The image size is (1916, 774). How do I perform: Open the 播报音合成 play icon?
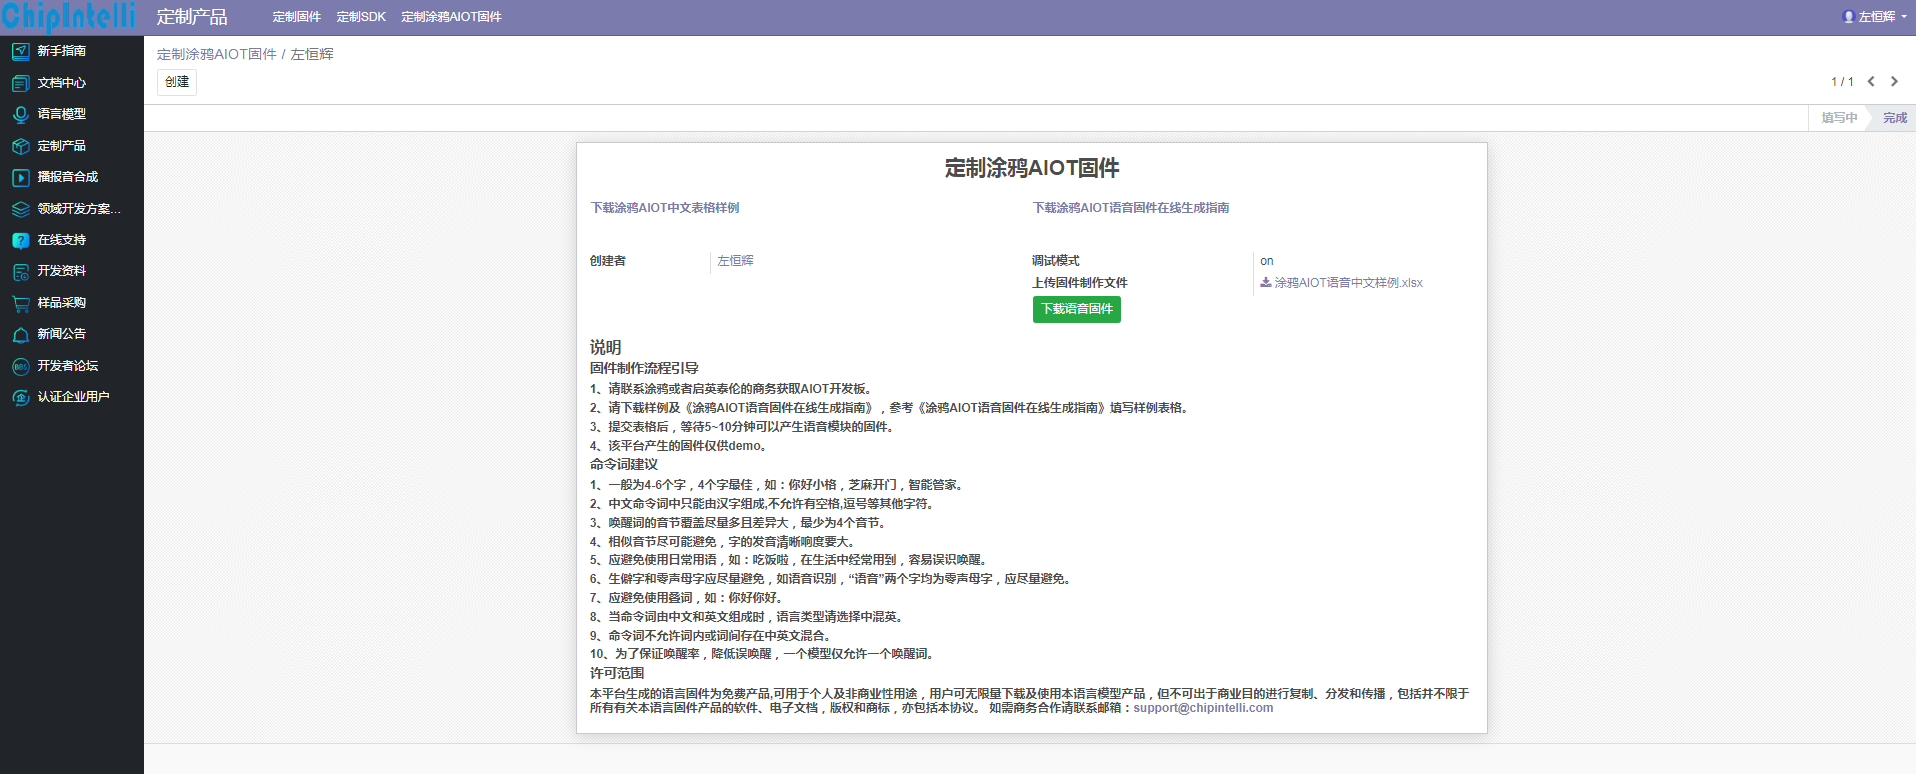[20, 177]
